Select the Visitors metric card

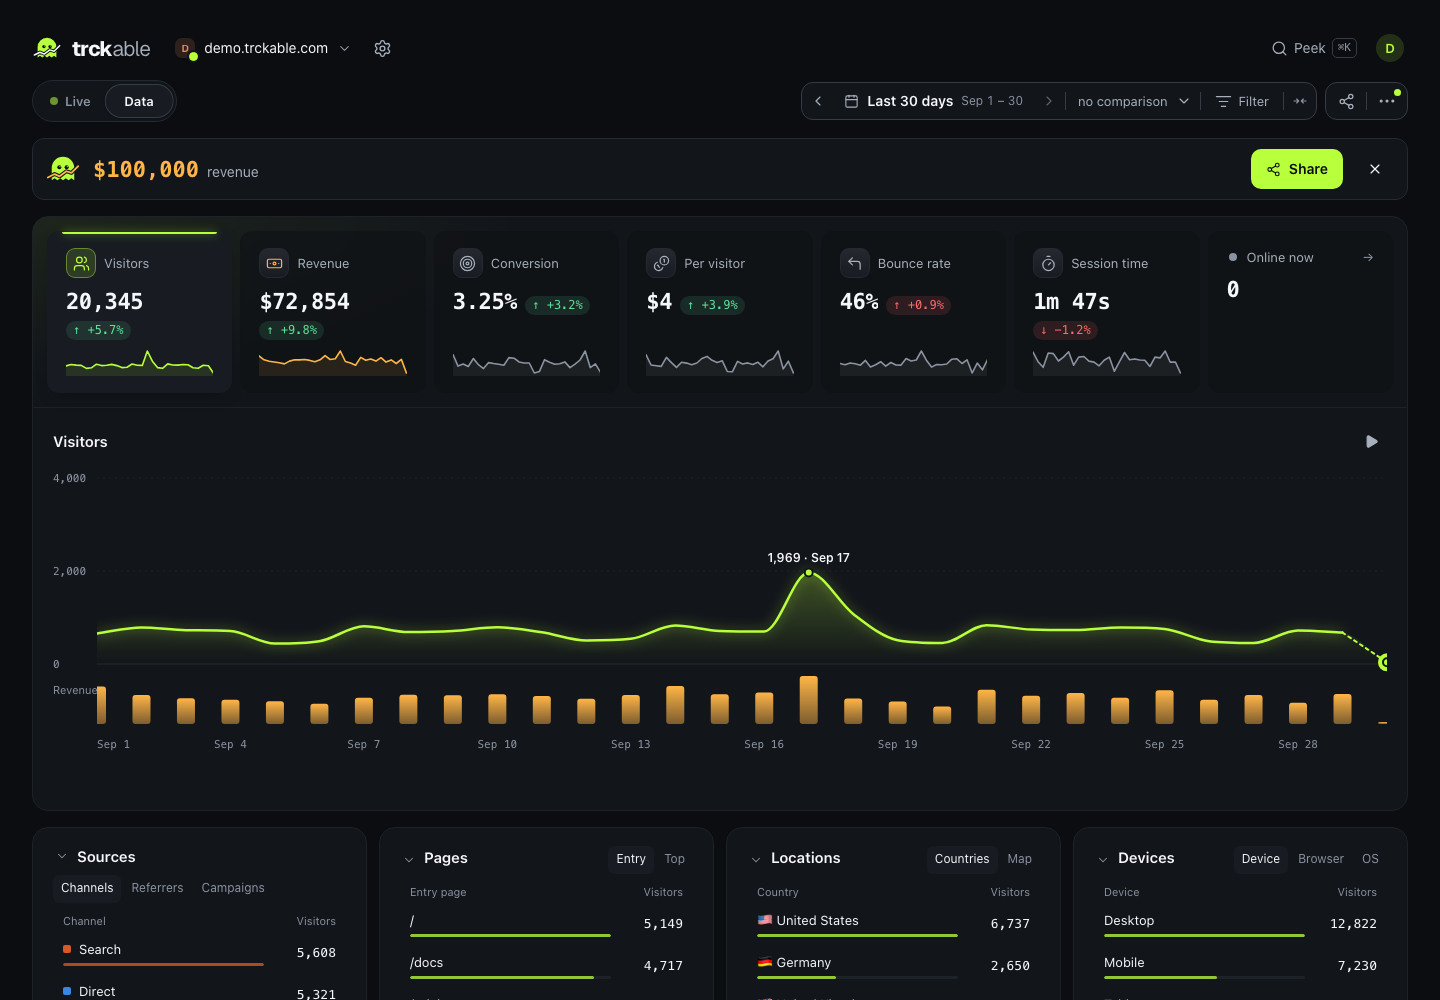pos(139,312)
